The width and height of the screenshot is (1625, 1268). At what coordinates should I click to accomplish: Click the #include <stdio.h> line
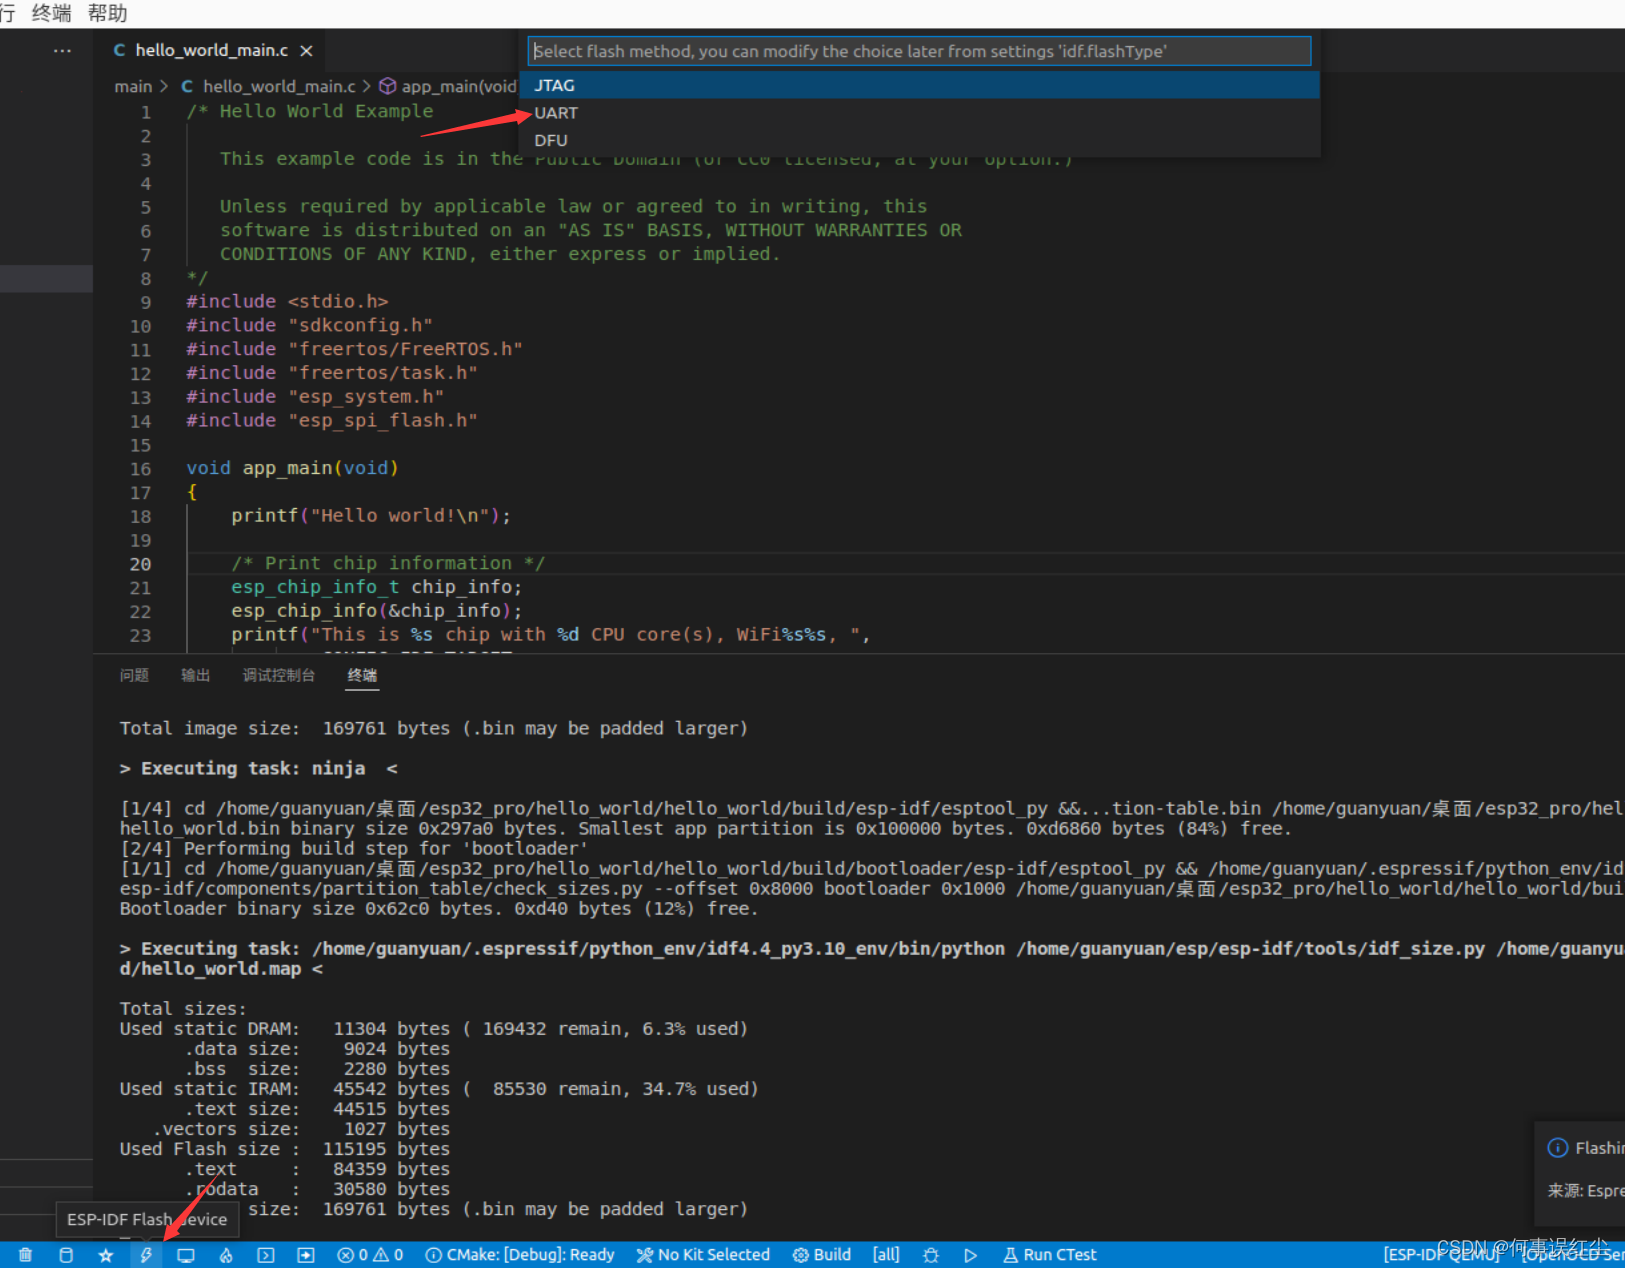(x=287, y=301)
